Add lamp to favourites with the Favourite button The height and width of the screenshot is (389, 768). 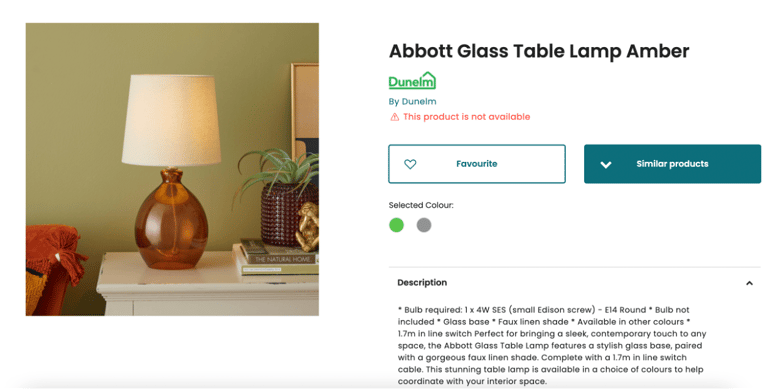[477, 164]
